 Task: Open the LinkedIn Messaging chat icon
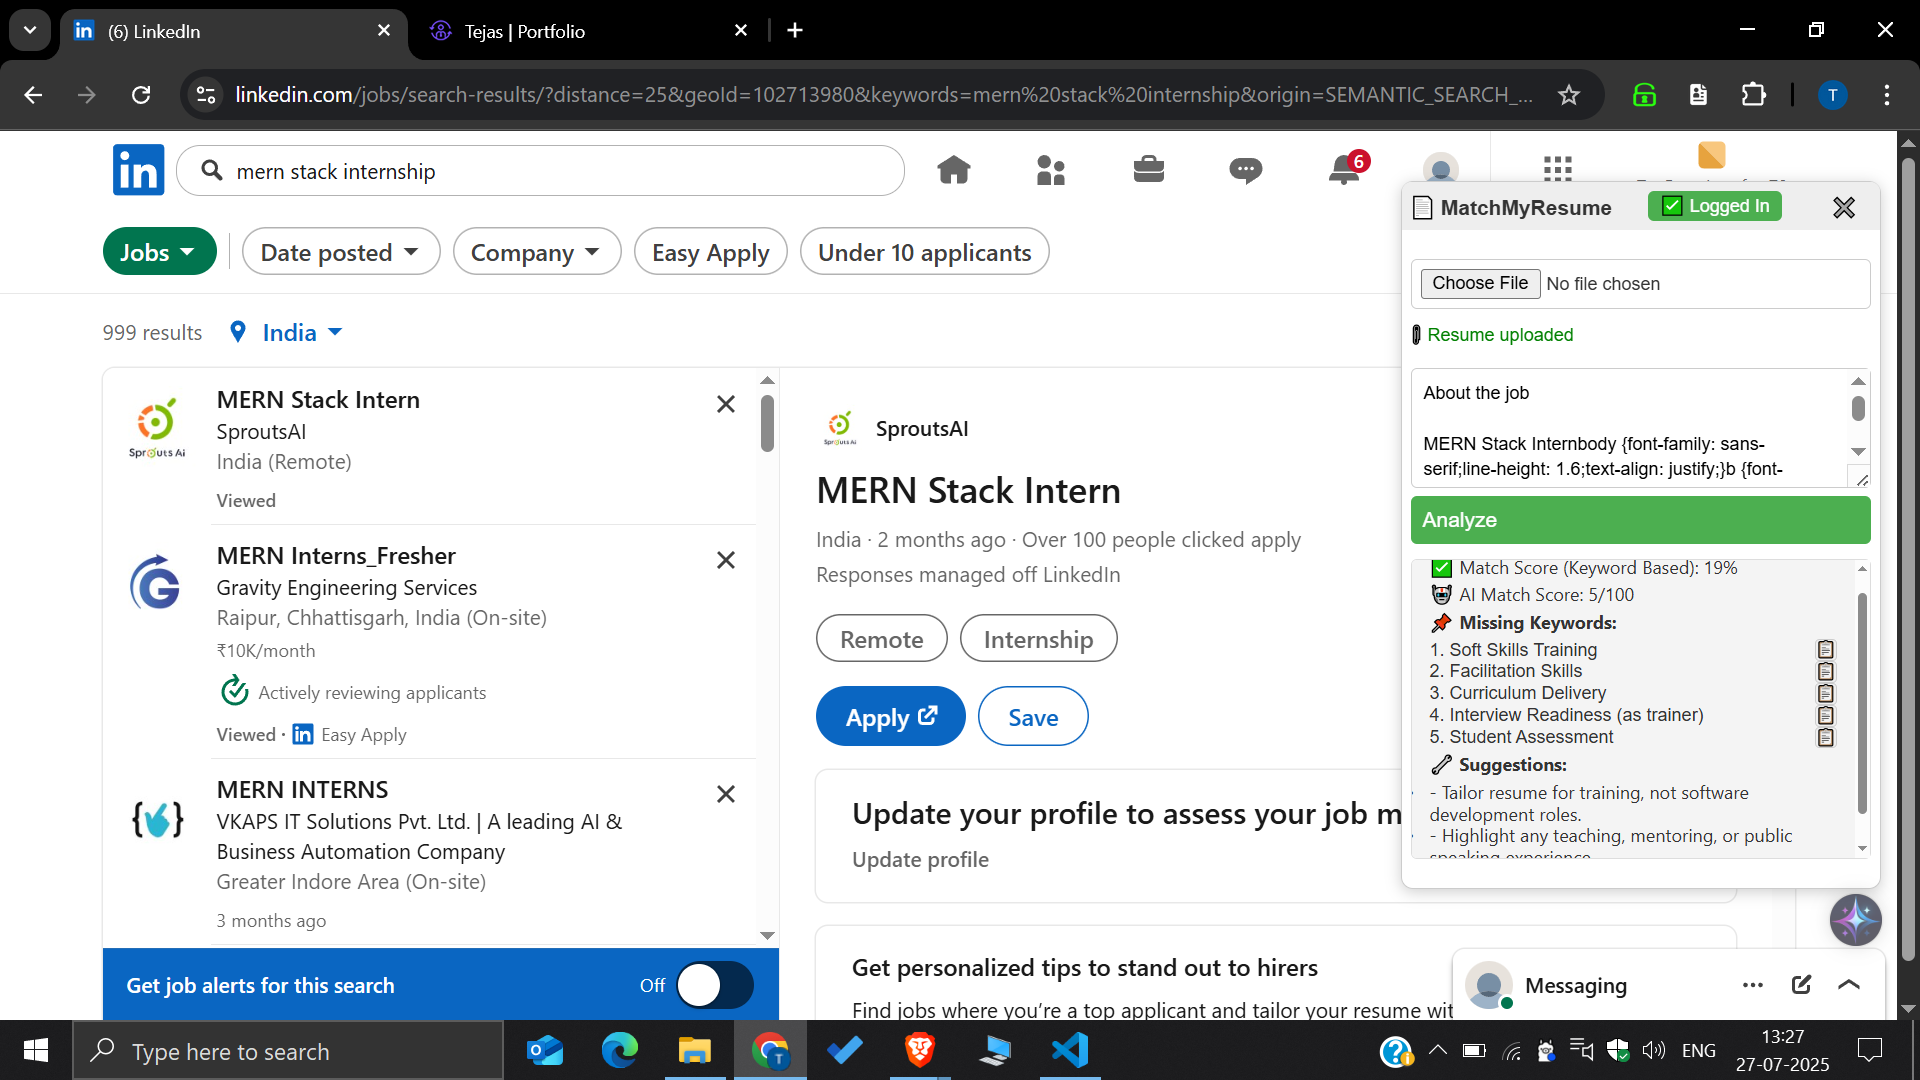coord(1246,170)
